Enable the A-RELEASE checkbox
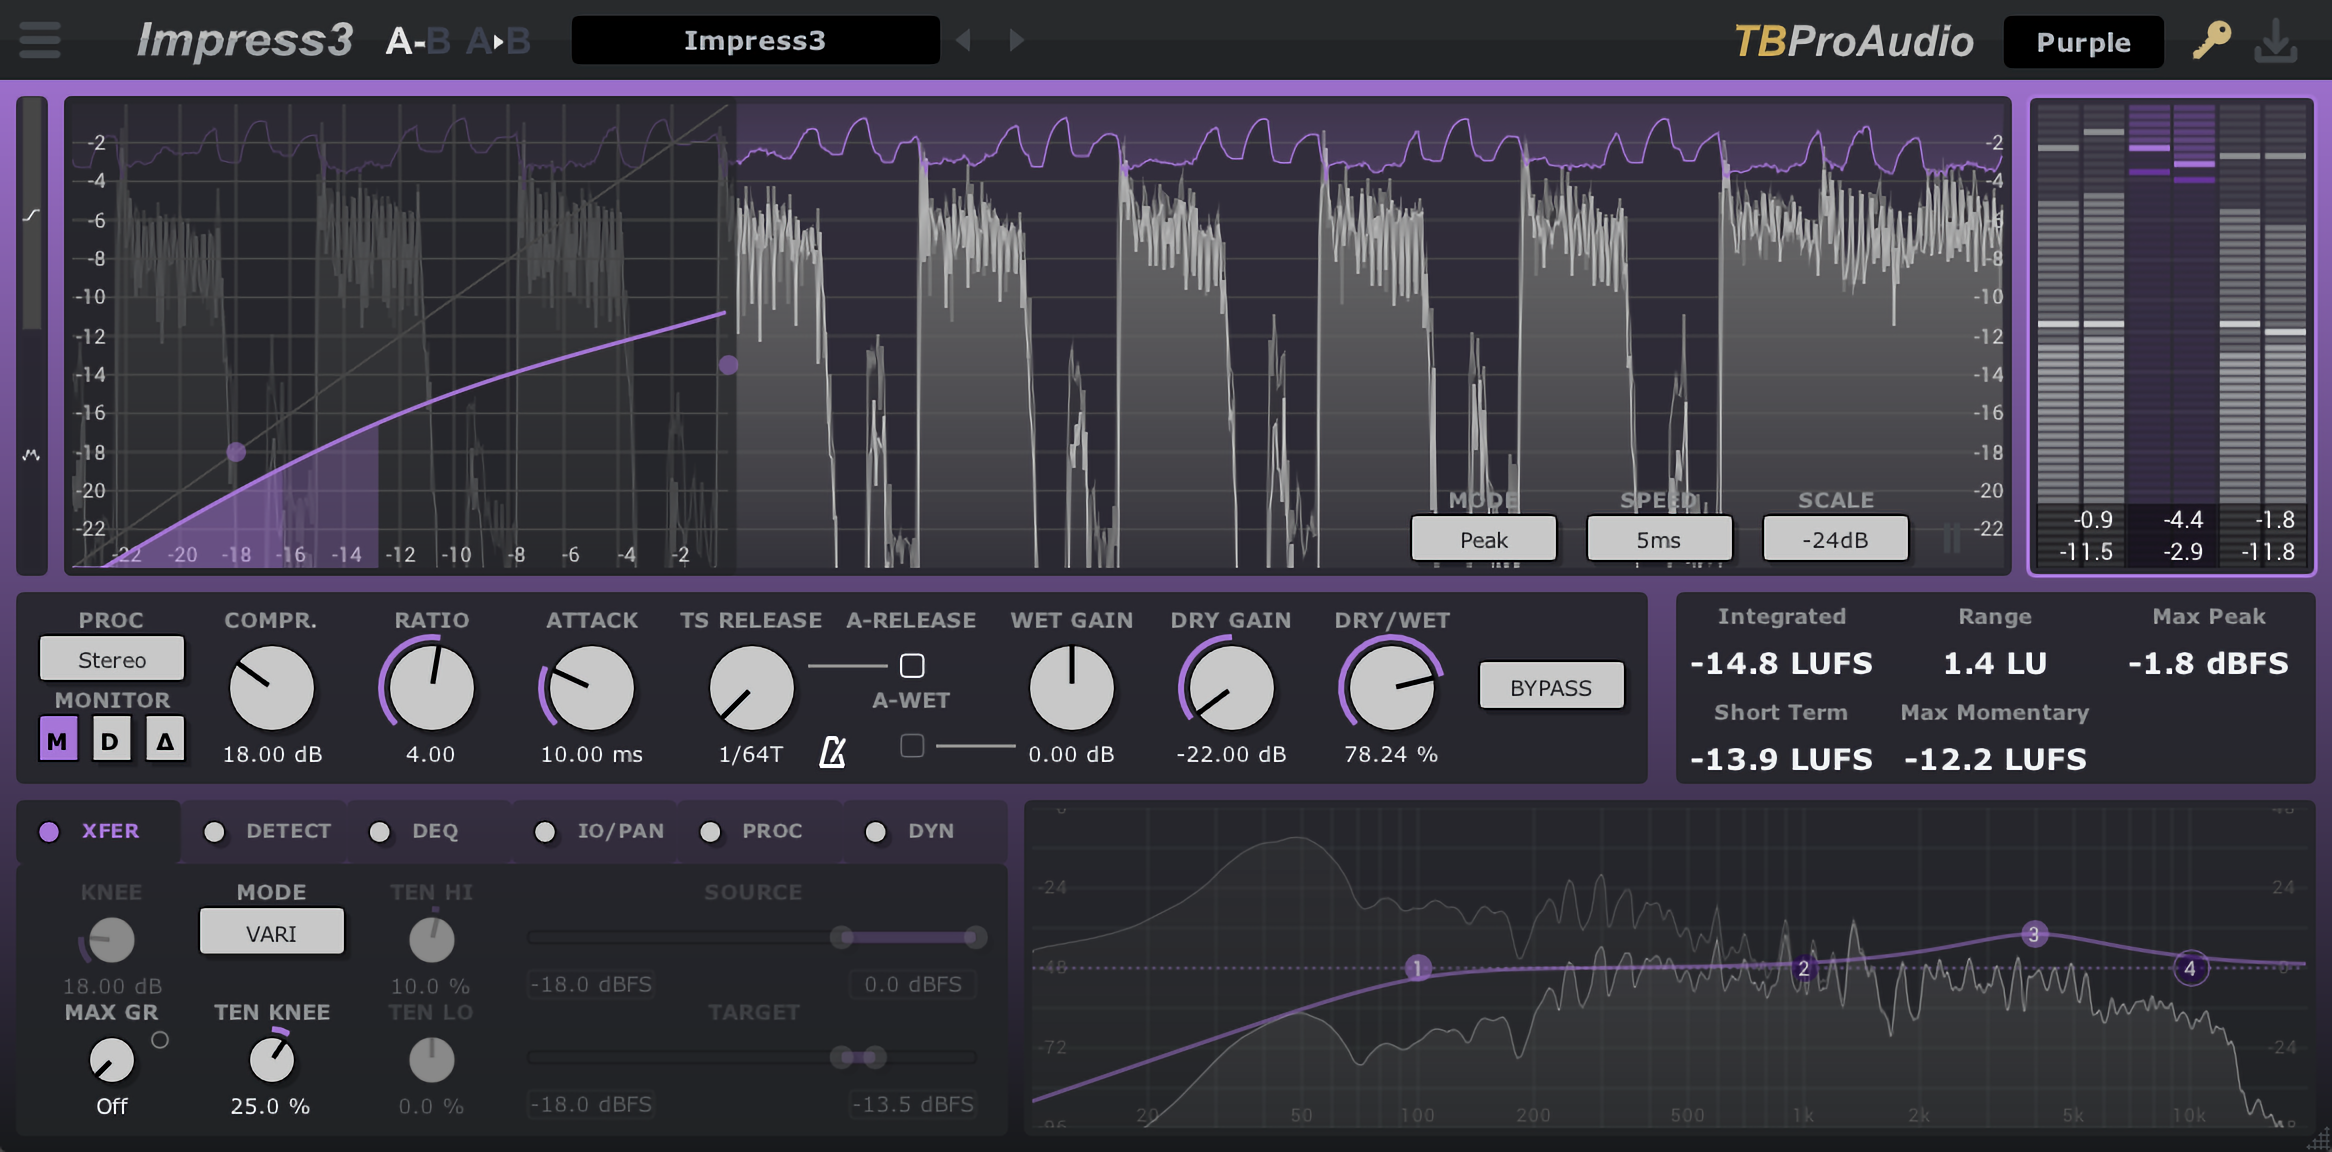This screenshot has width=2332, height=1152. tap(912, 665)
